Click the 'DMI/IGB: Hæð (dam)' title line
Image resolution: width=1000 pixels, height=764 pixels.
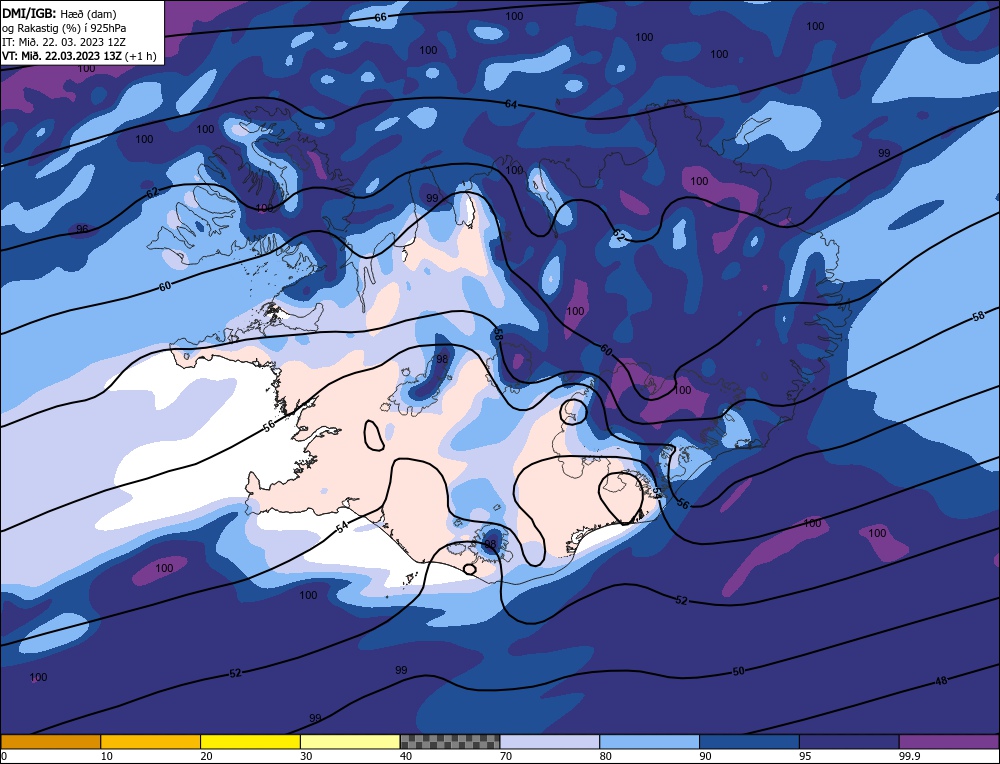tap(59, 13)
